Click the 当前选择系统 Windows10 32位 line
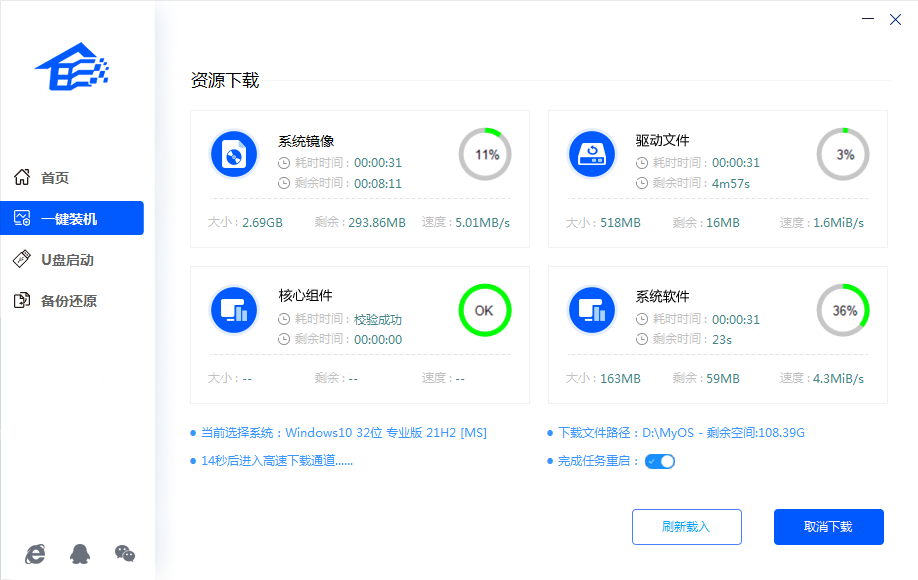This screenshot has height=580, width=918. pos(344,433)
